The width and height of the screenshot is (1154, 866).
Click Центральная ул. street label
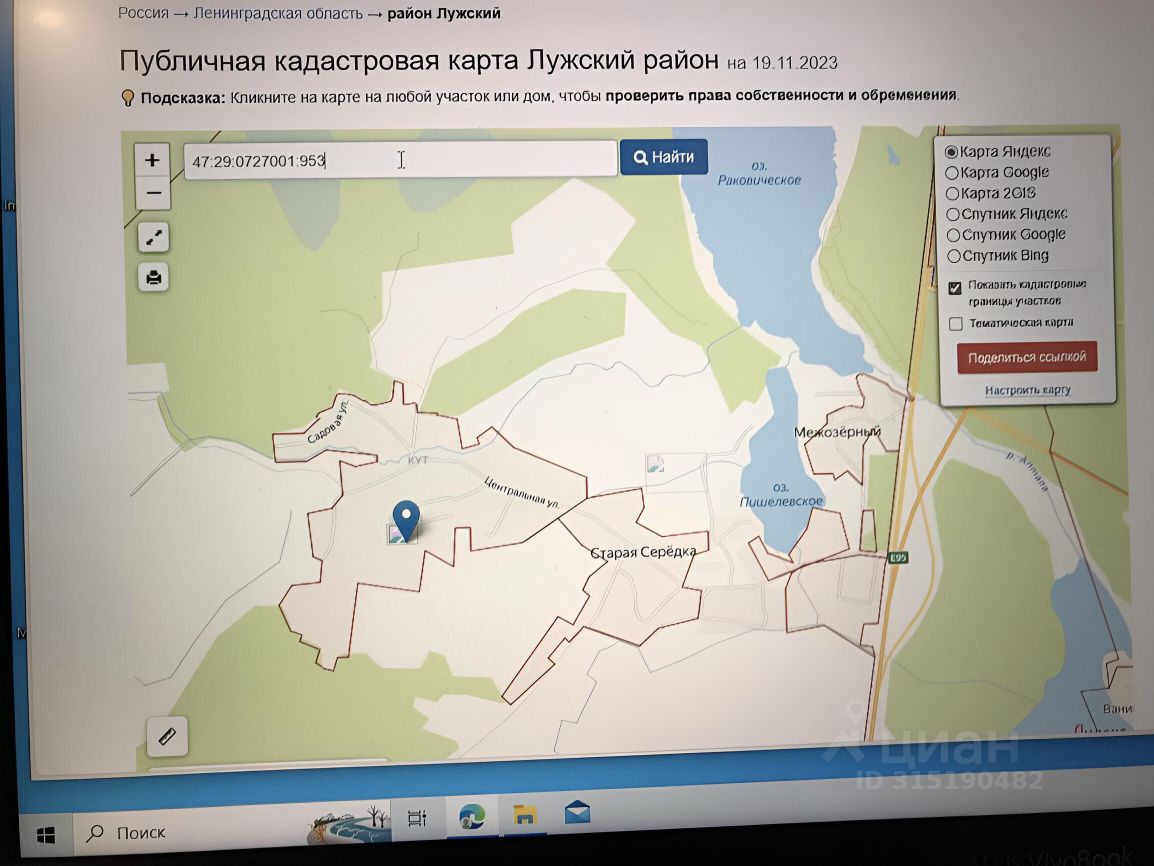click(522, 492)
